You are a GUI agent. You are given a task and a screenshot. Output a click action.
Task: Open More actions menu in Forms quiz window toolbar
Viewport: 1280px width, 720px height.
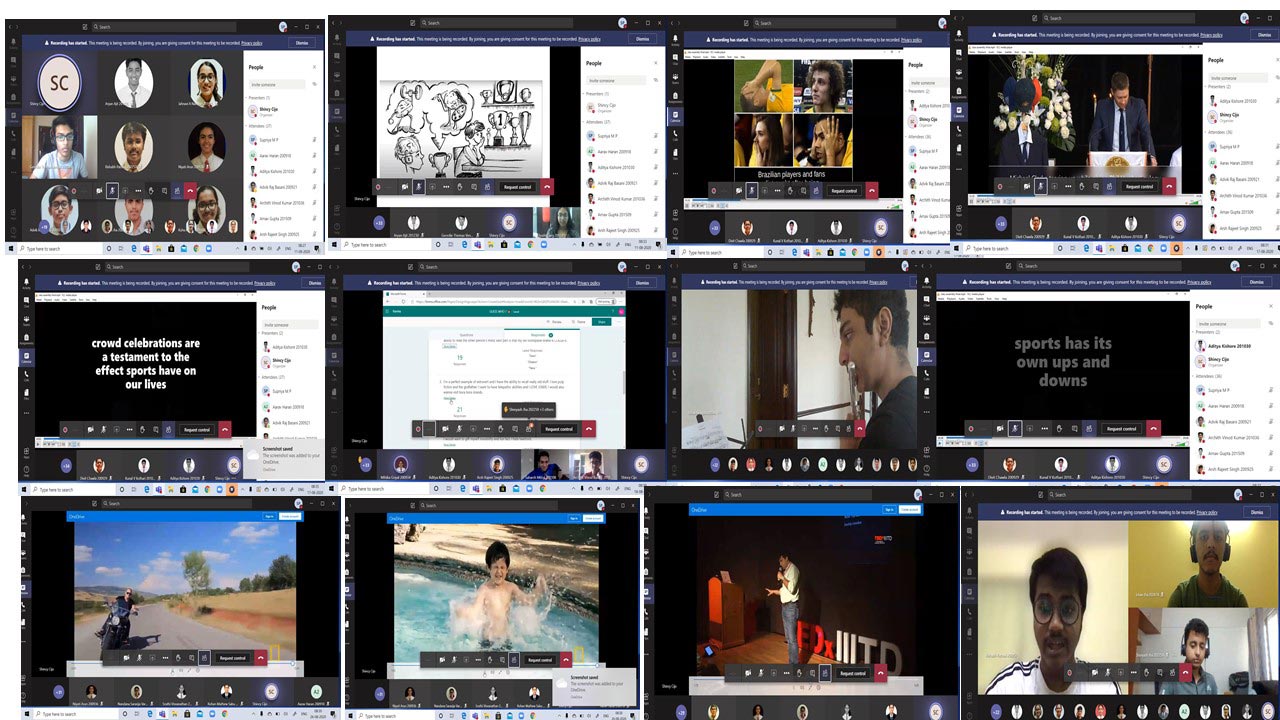click(487, 429)
